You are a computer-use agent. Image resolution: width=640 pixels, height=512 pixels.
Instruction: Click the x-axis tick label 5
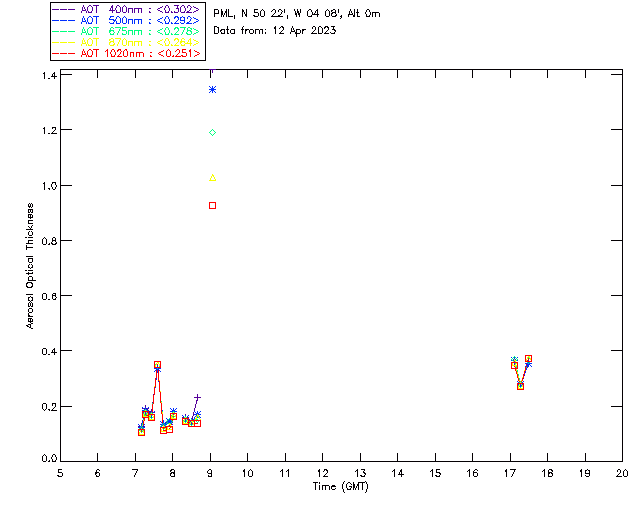point(60,473)
